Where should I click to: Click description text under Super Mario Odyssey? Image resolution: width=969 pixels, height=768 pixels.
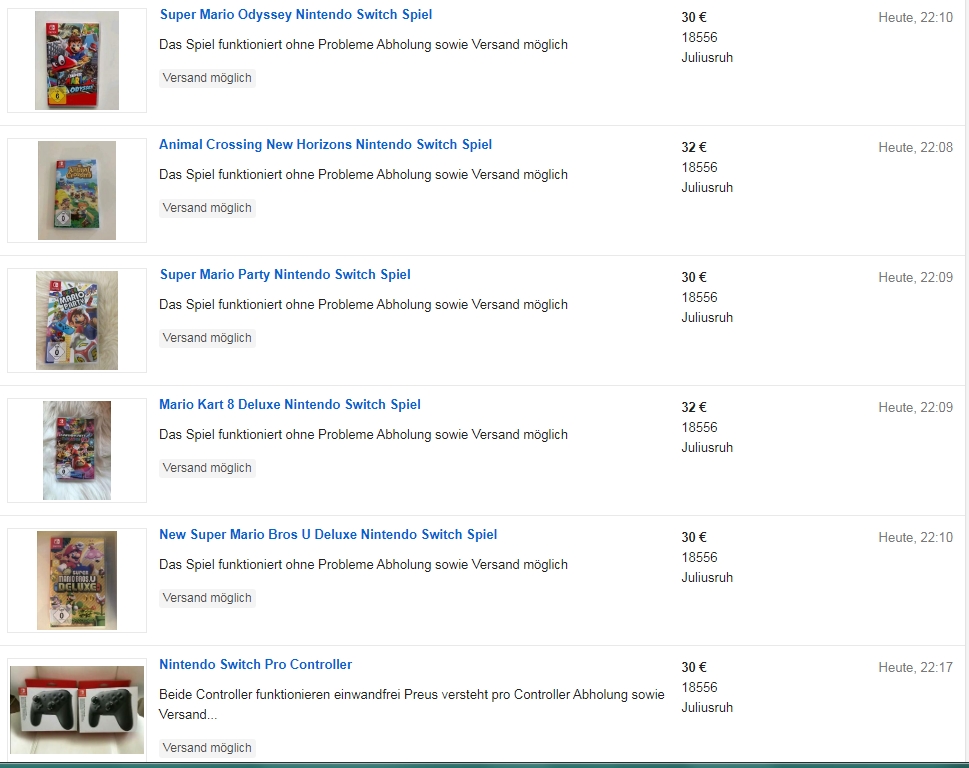pos(363,44)
